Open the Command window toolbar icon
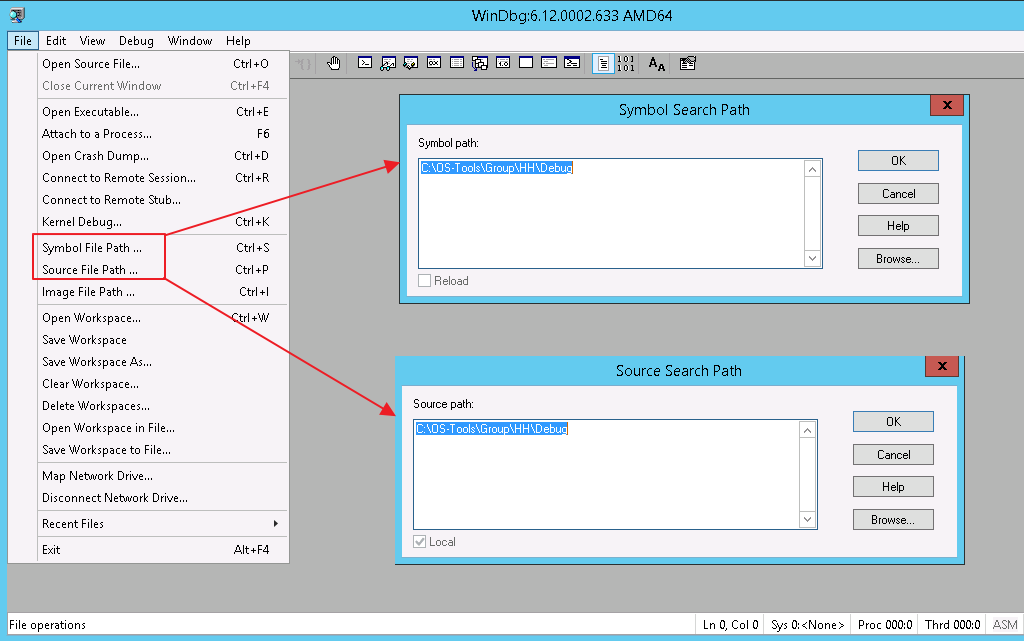The width and height of the screenshot is (1024, 641). pyautogui.click(x=365, y=63)
